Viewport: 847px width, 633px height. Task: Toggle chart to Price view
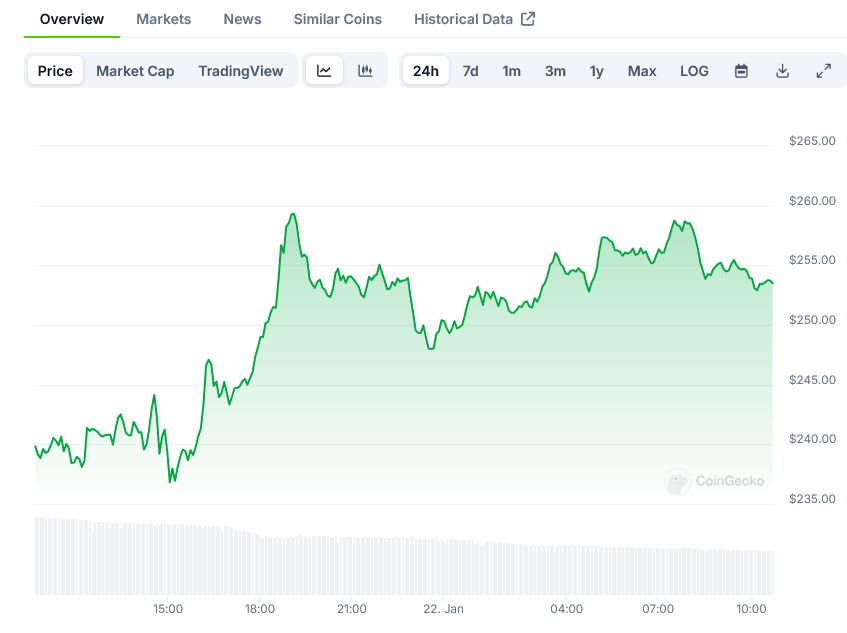point(55,71)
